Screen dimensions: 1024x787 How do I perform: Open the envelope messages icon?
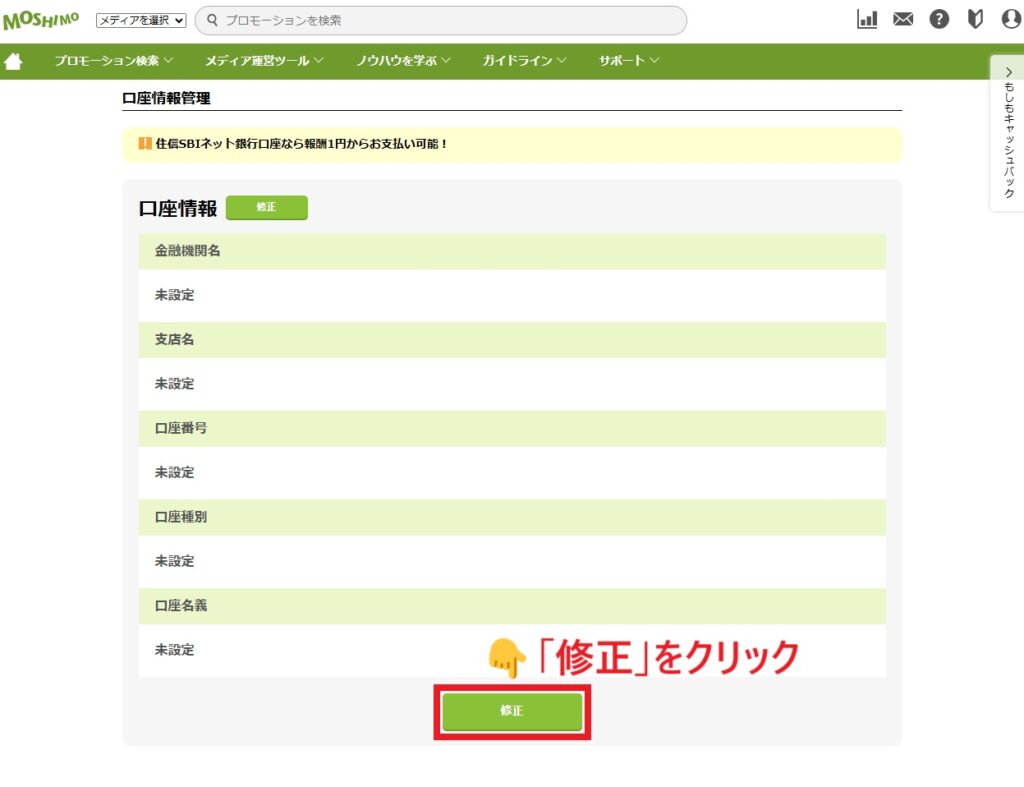pos(903,20)
